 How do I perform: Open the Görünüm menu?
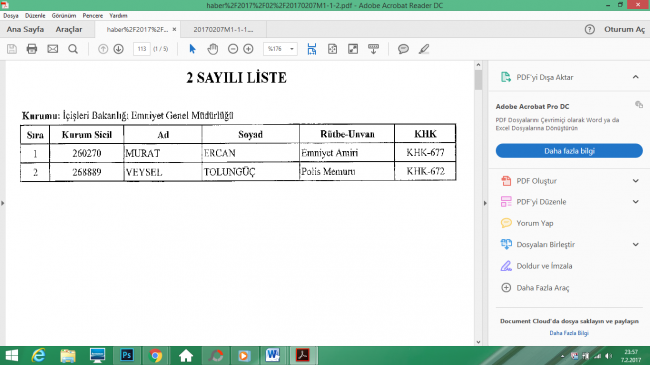point(64,15)
